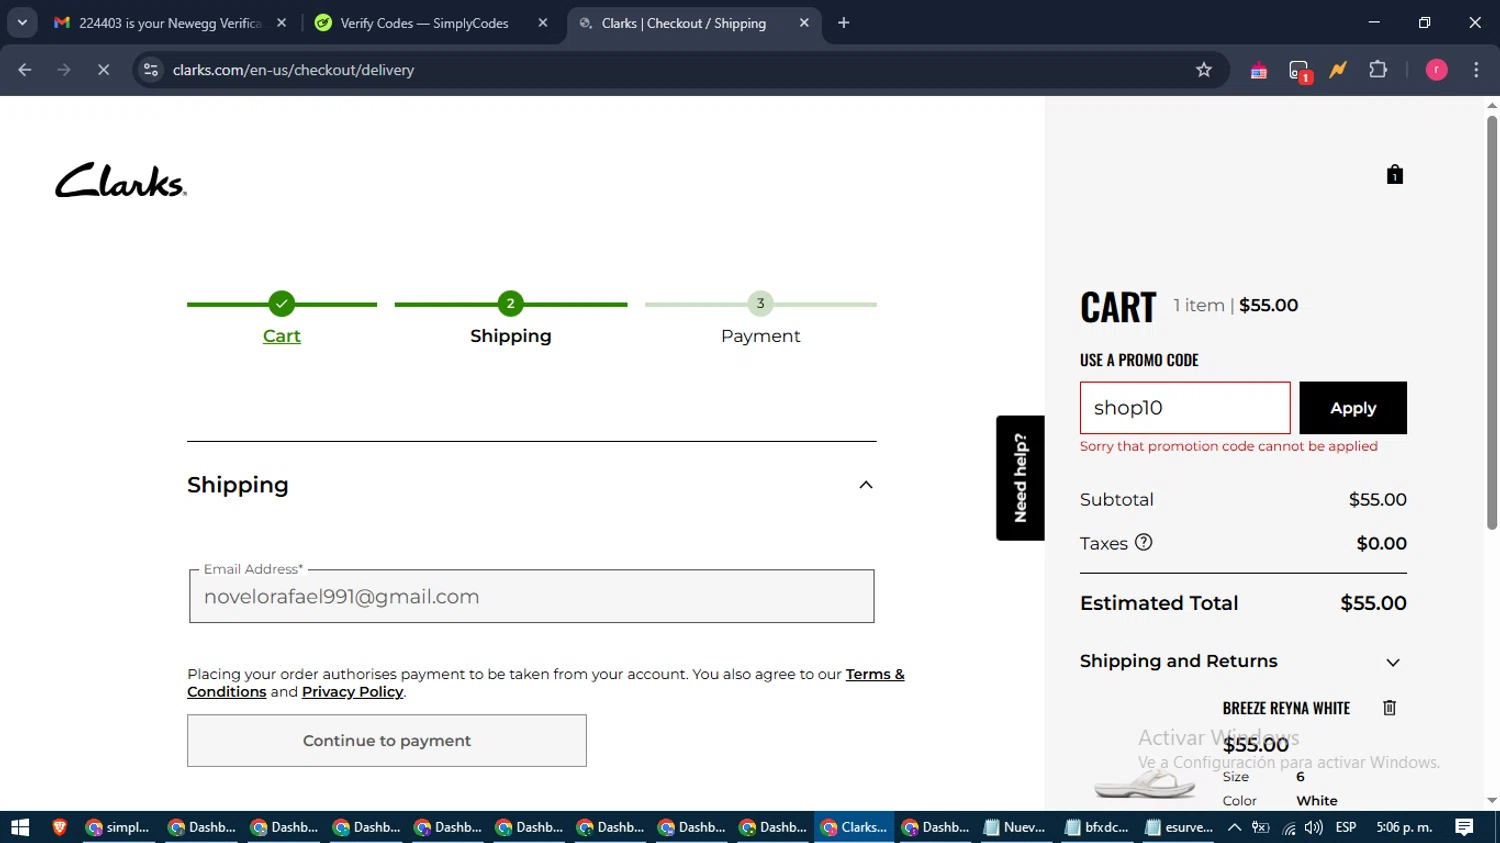Go back to the Cart step
This screenshot has height=843, width=1500.
[282, 336]
